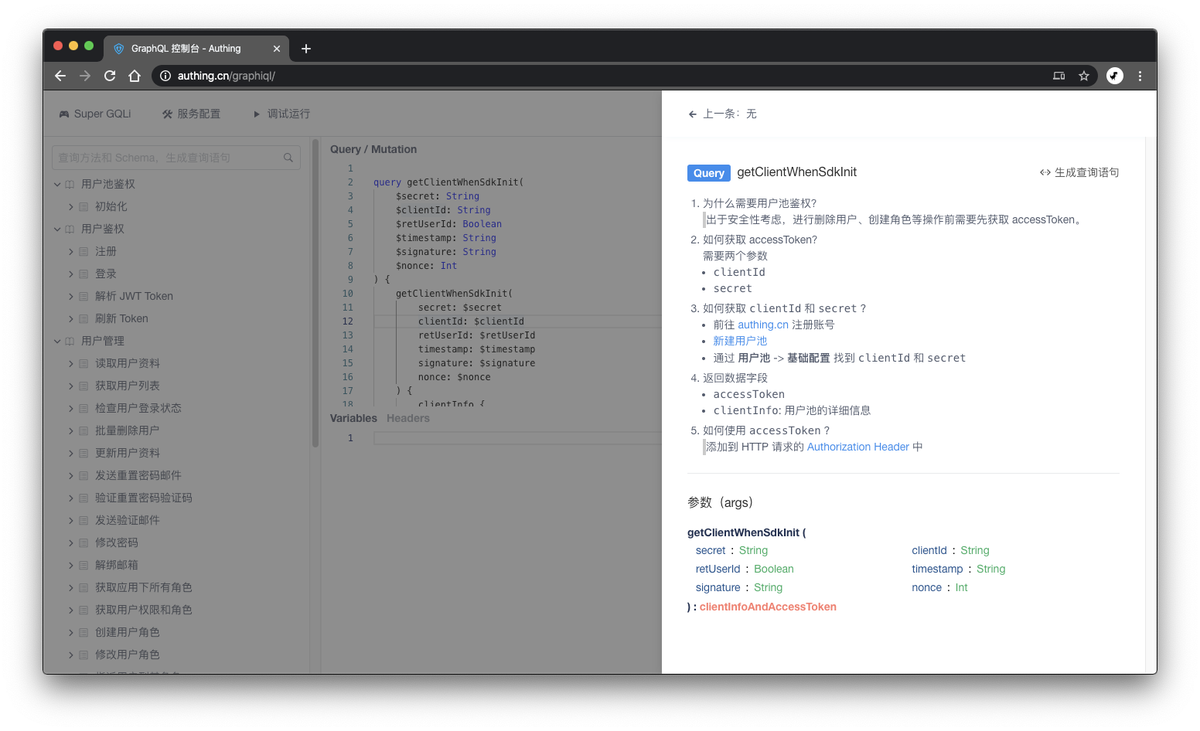Open the profile avatar icon
1200x731 pixels.
1114,76
